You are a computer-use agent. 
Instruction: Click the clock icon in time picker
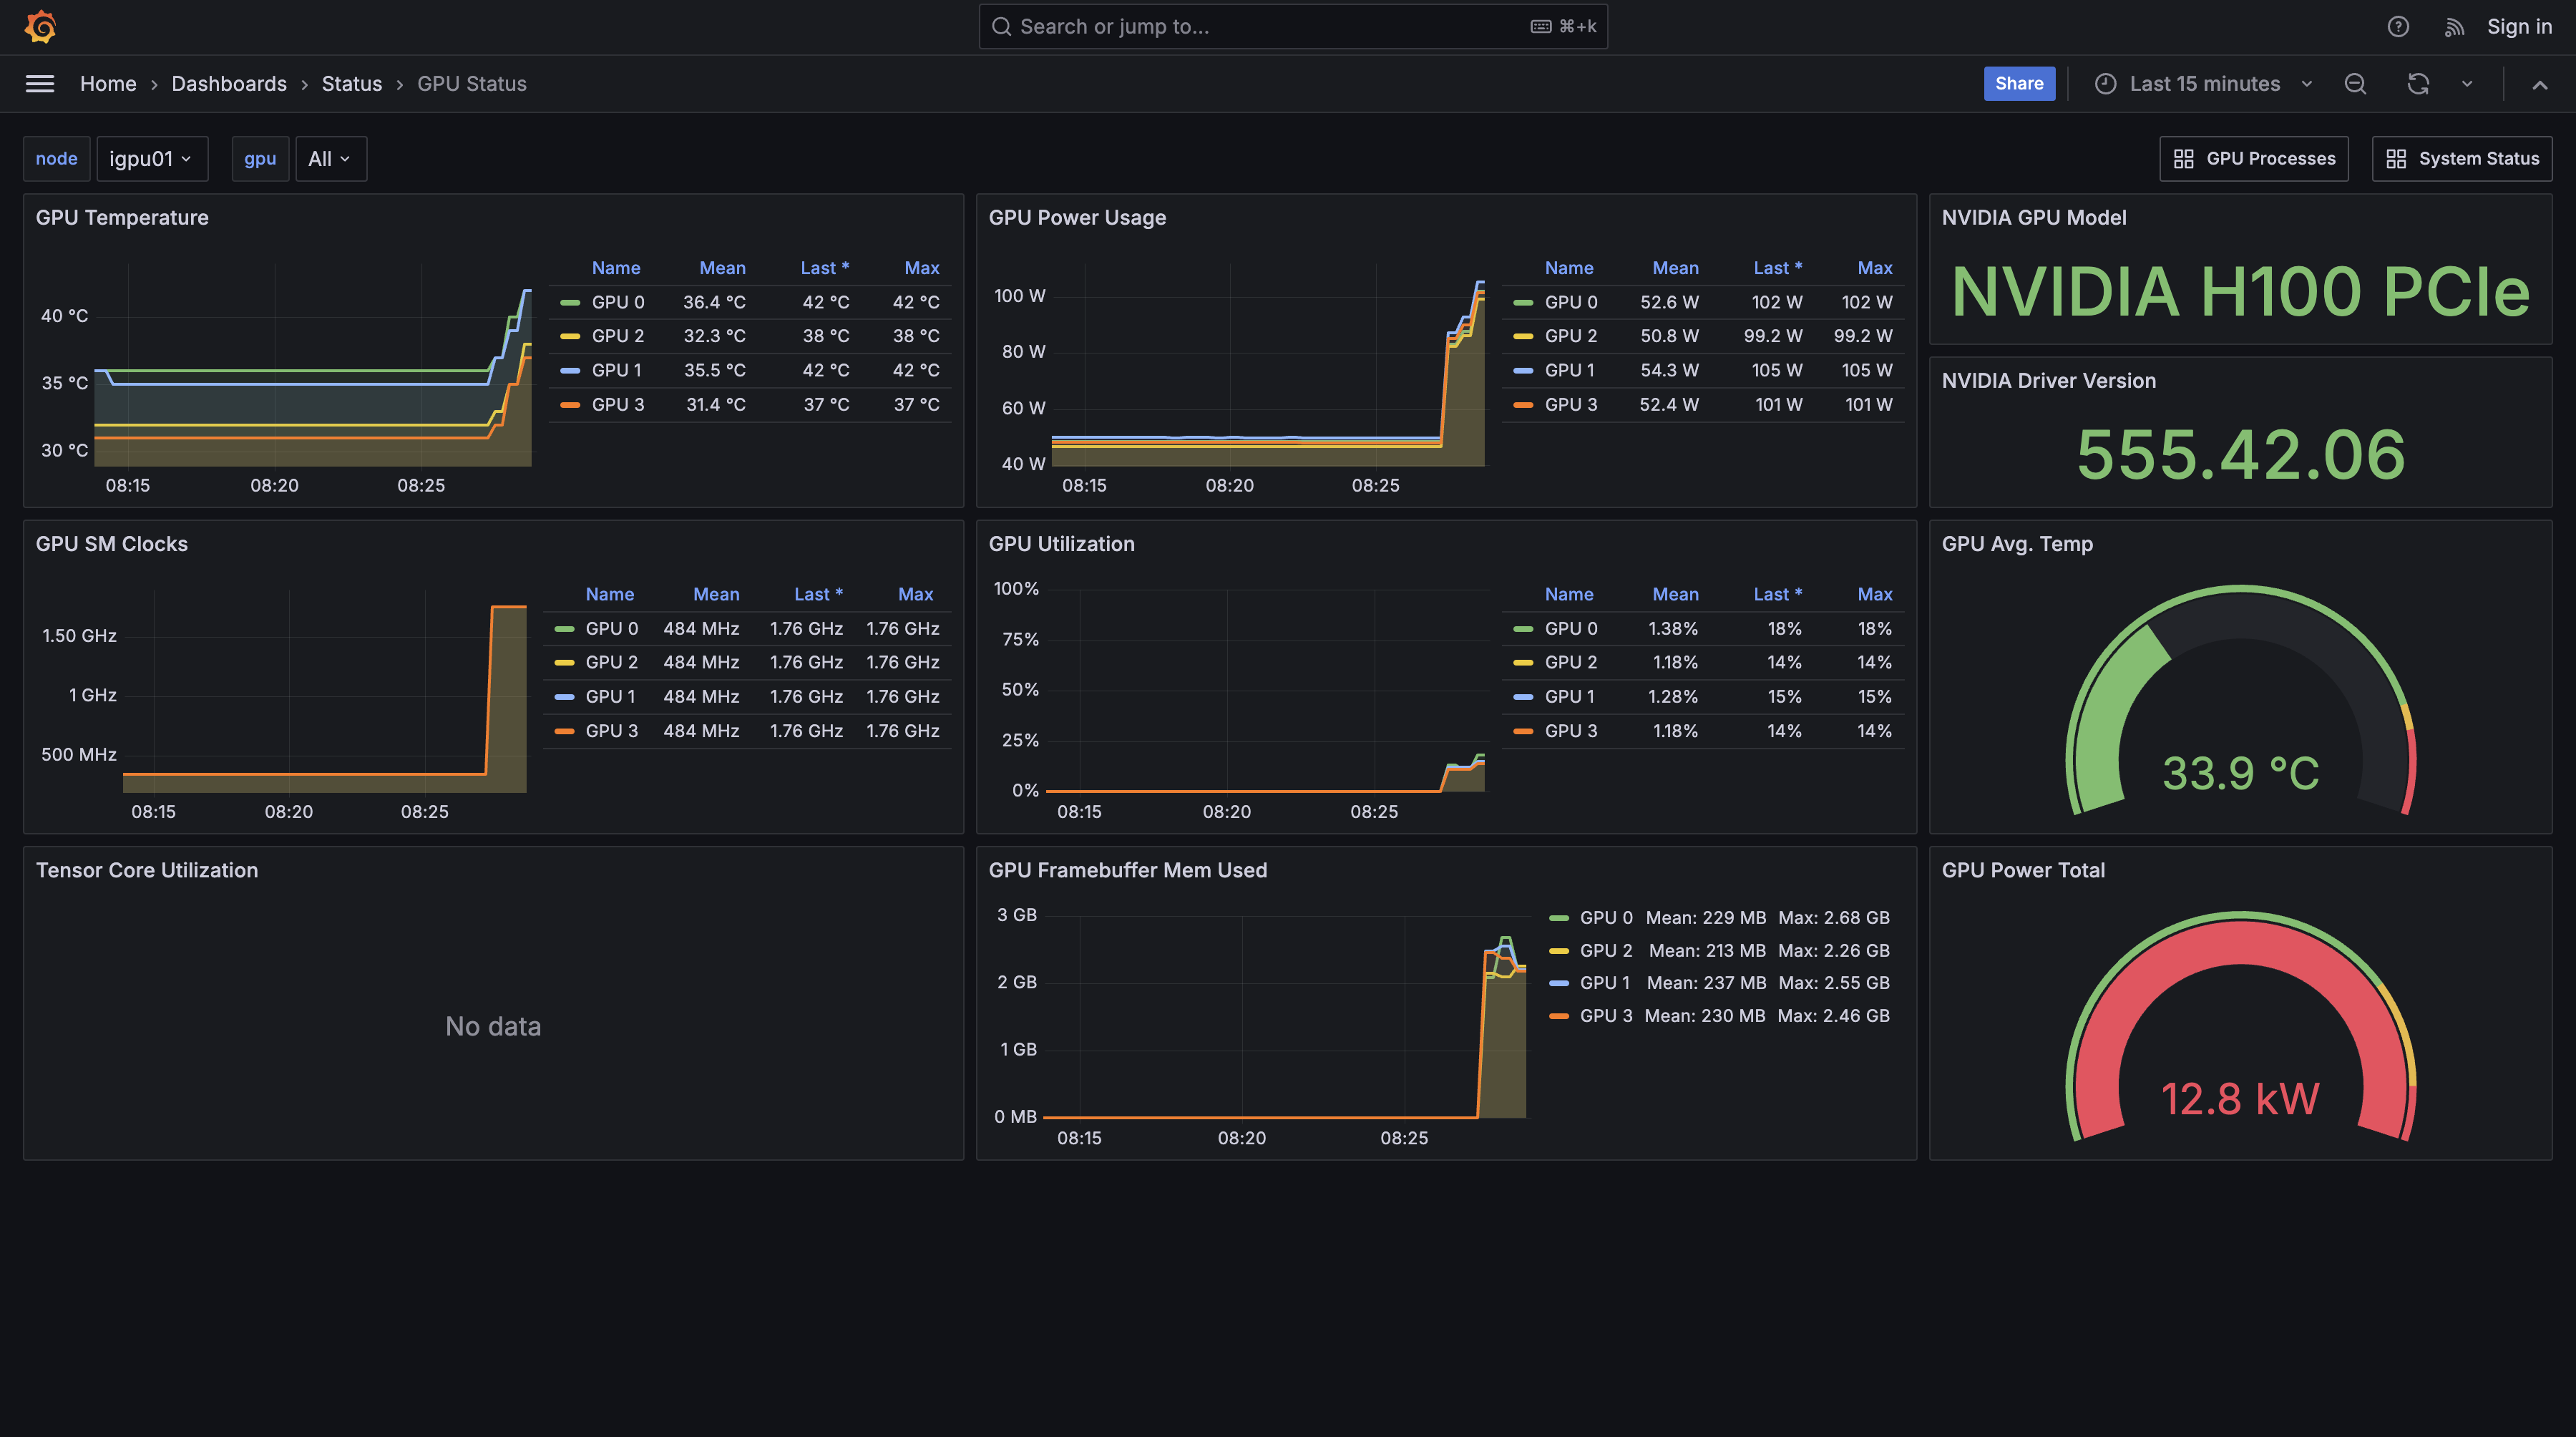[x=2105, y=84]
